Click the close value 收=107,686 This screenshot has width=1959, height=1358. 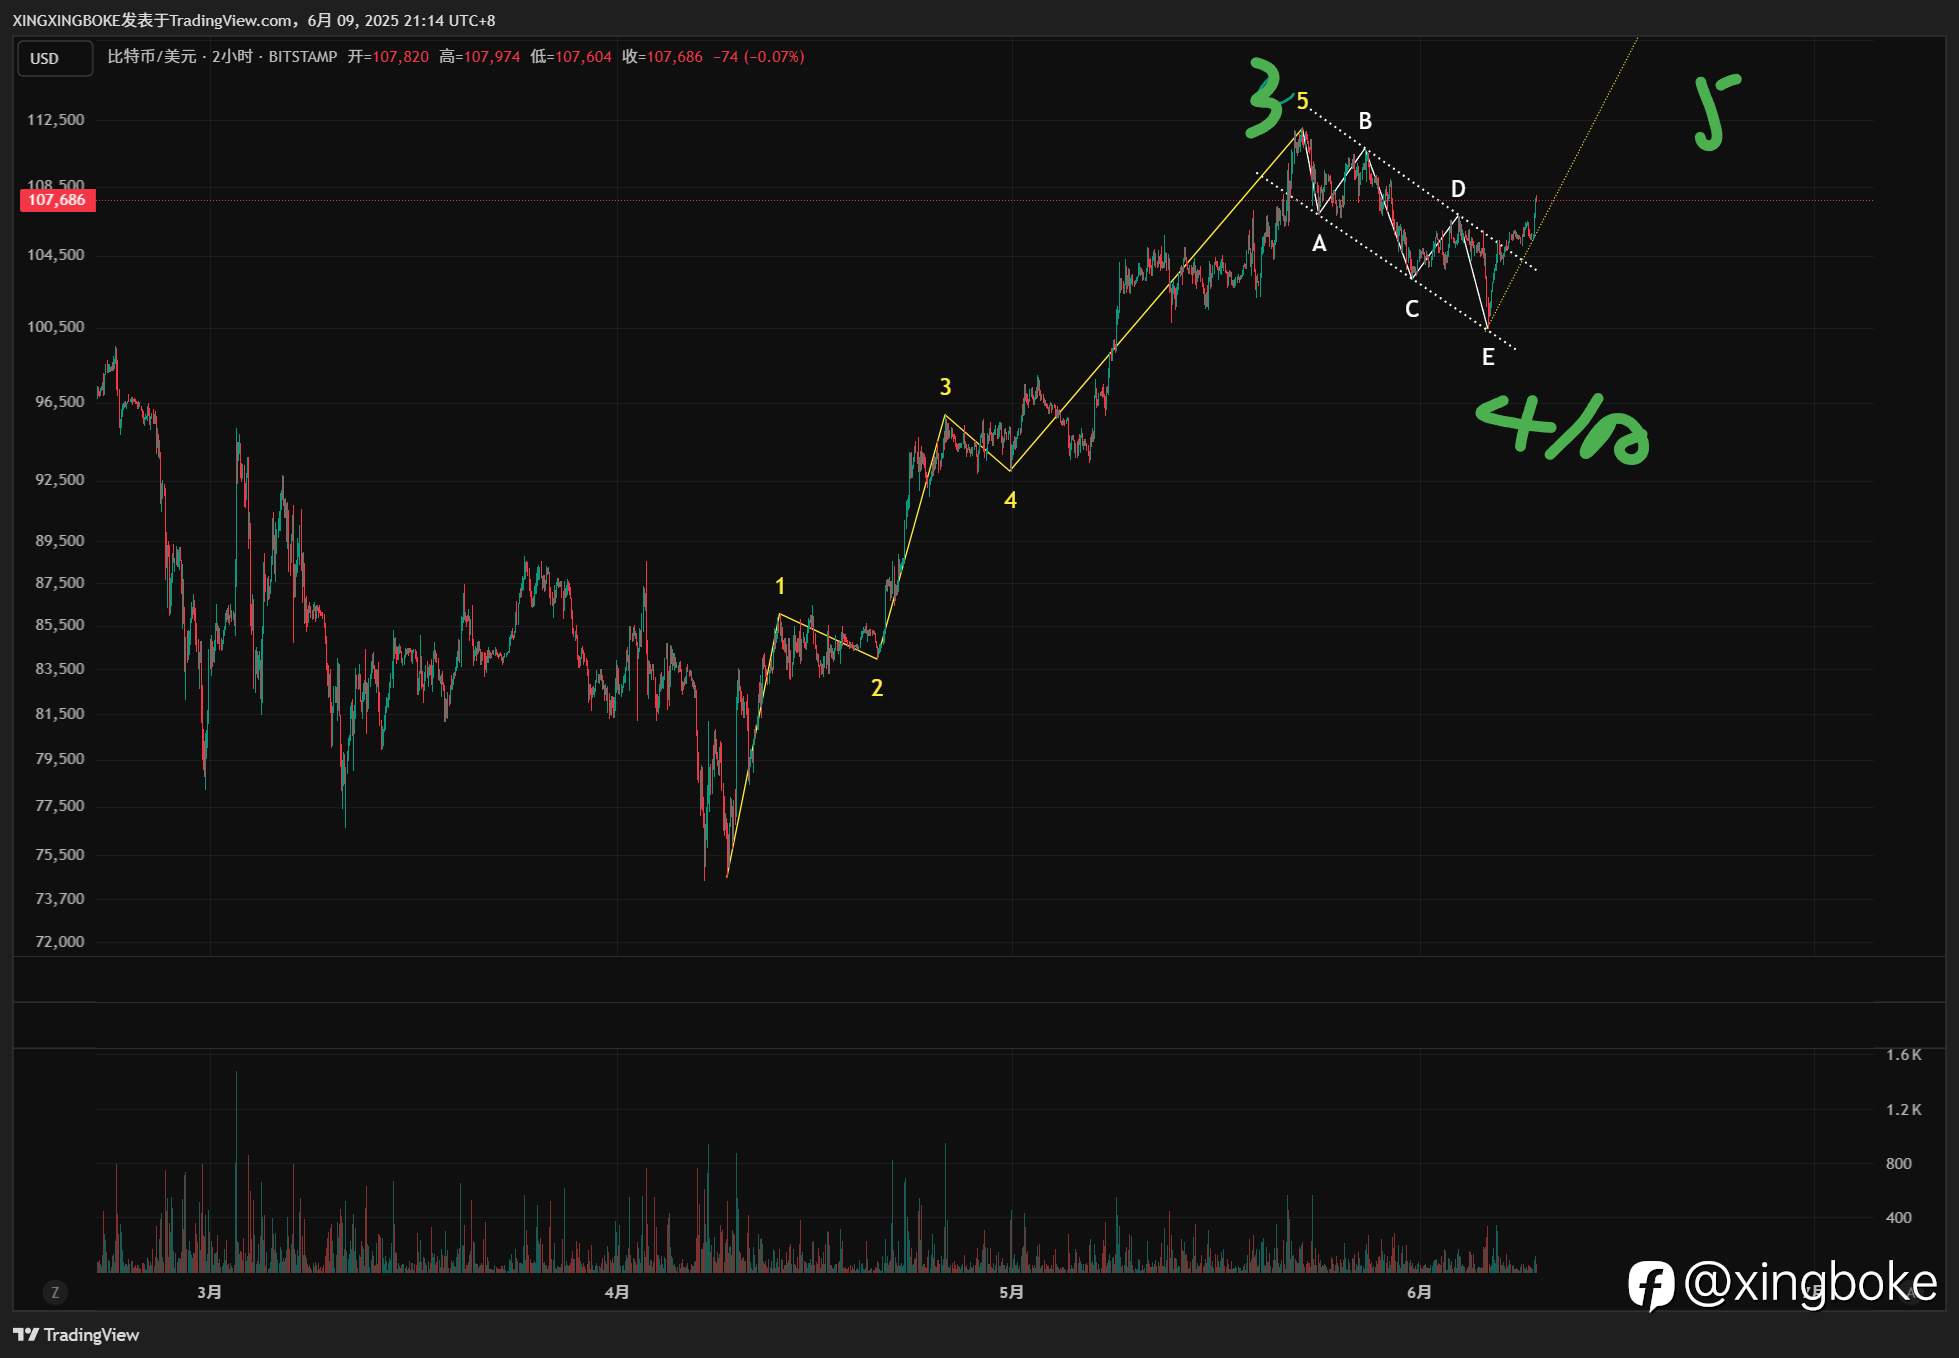662,57
